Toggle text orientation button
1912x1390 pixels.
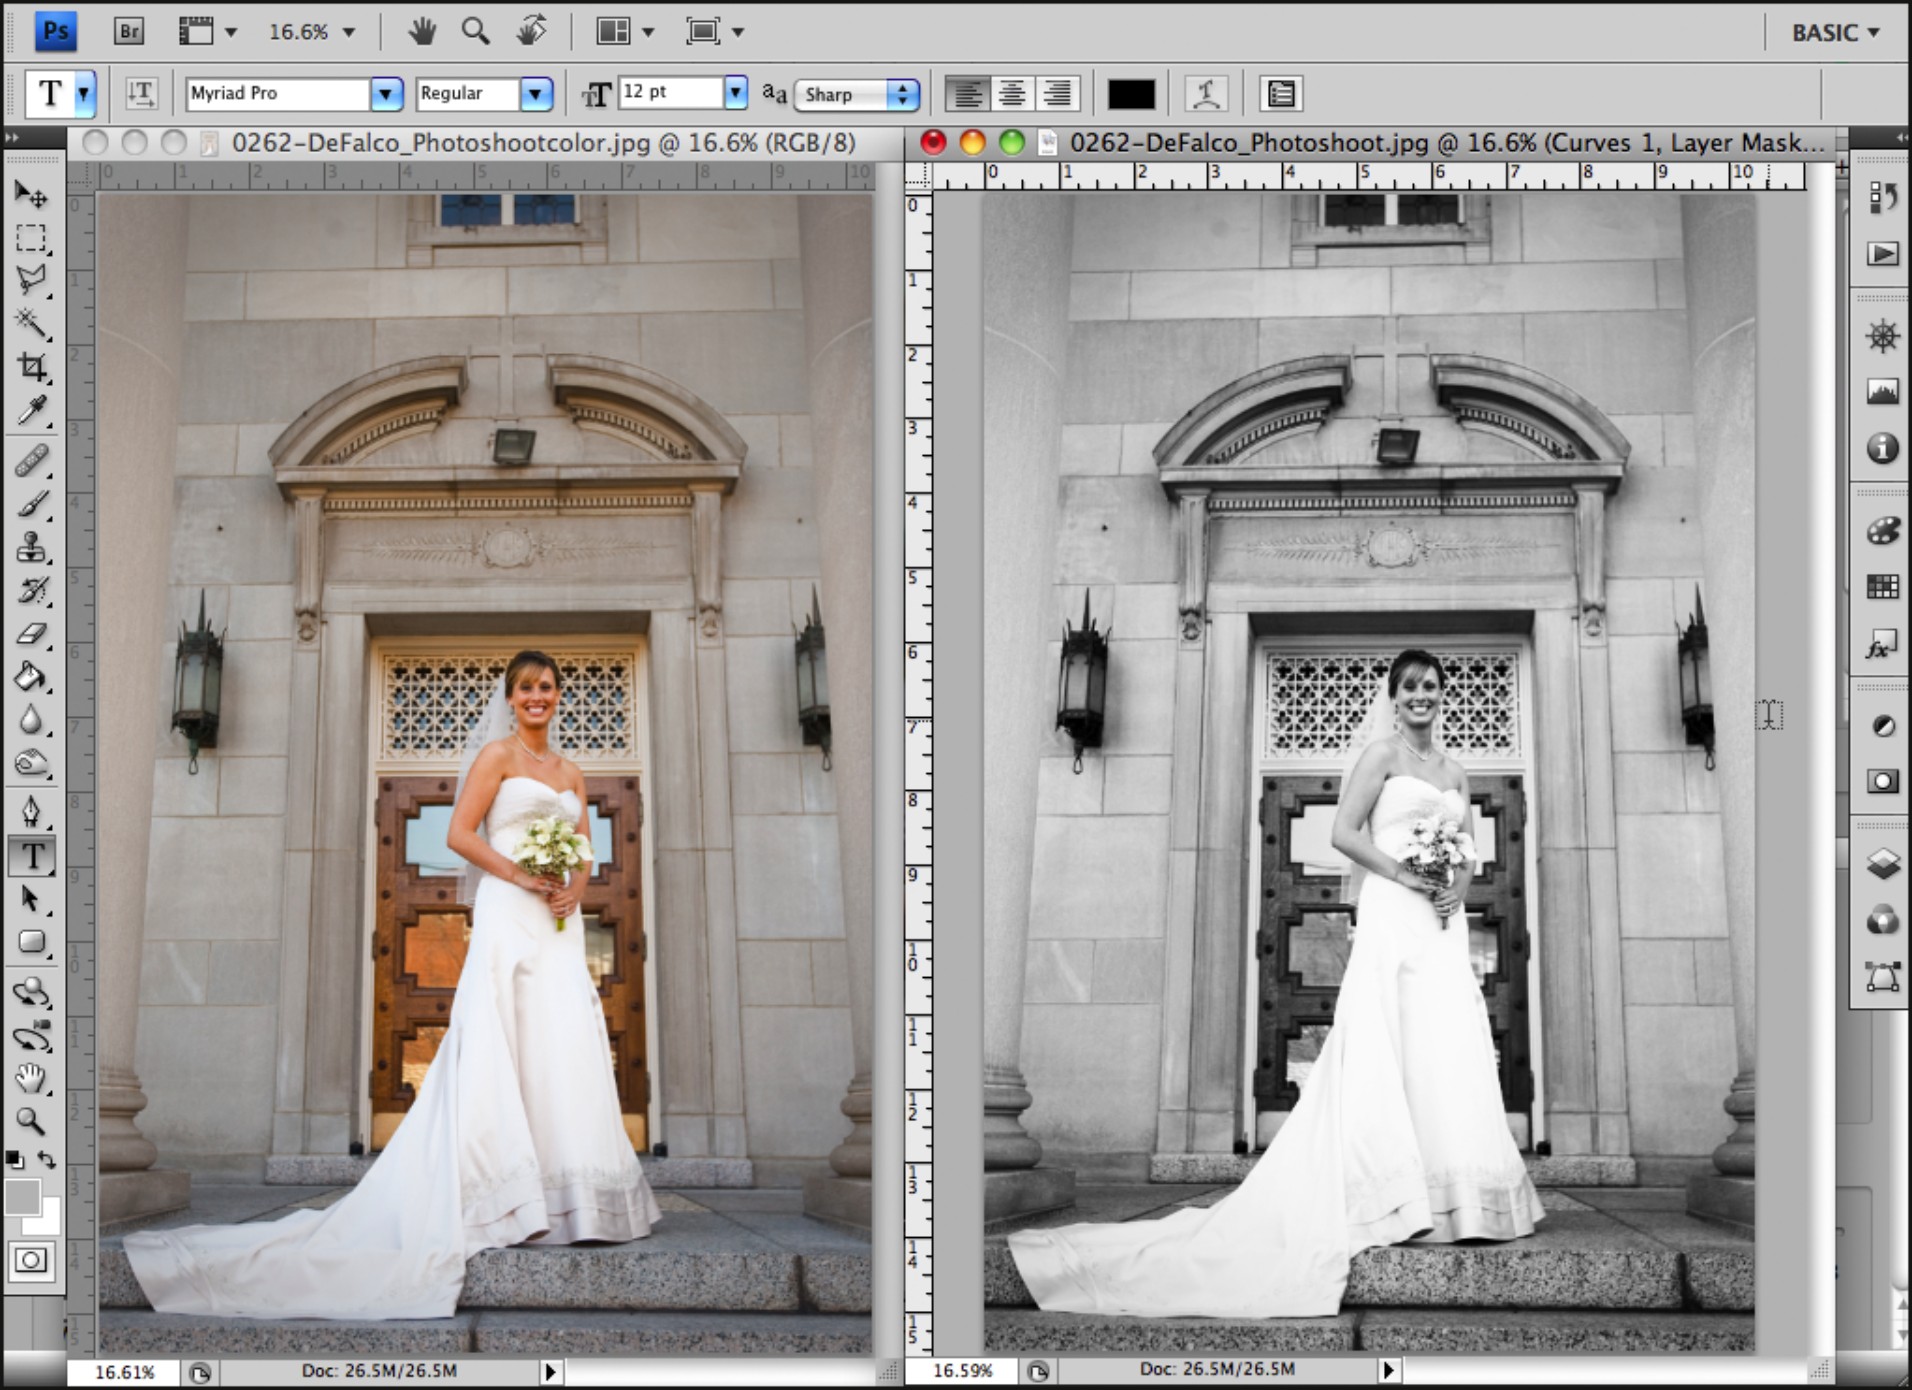point(141,94)
